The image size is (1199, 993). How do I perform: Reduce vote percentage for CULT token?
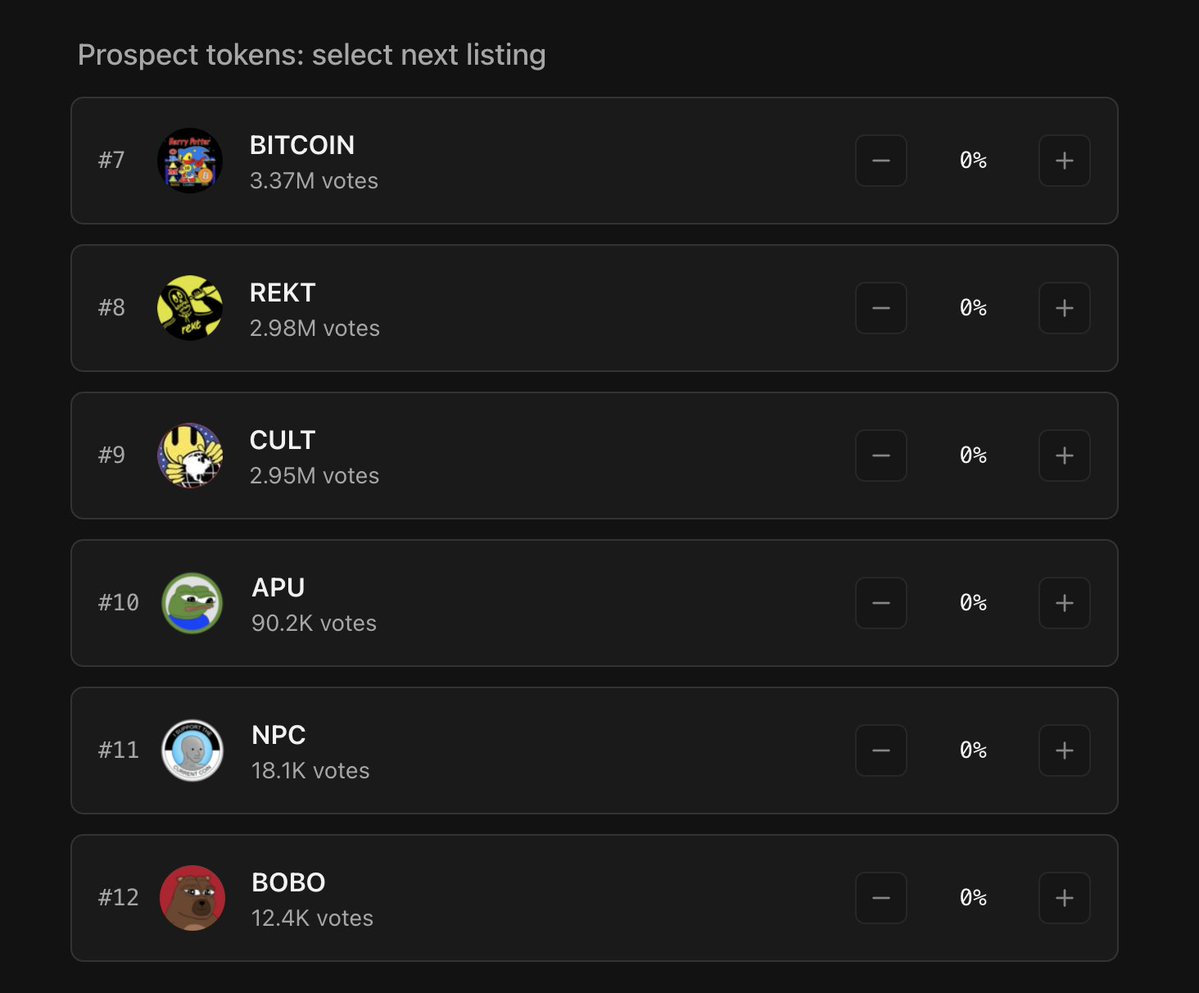[881, 456]
